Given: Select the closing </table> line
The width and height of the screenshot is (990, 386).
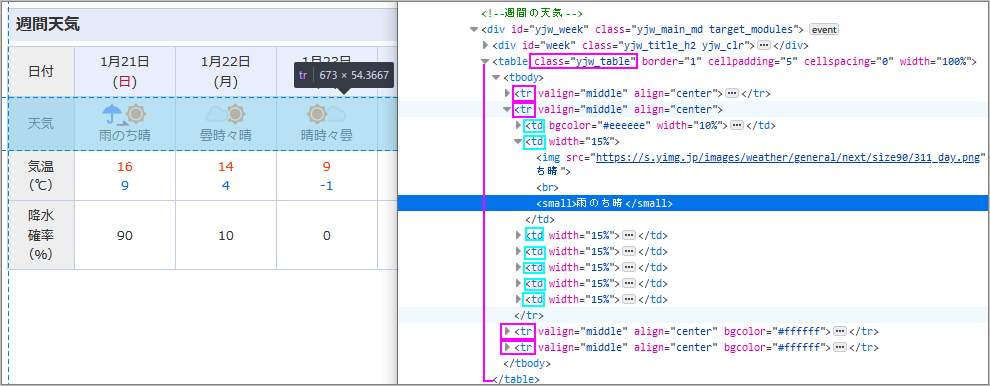Looking at the screenshot, I should point(516,380).
